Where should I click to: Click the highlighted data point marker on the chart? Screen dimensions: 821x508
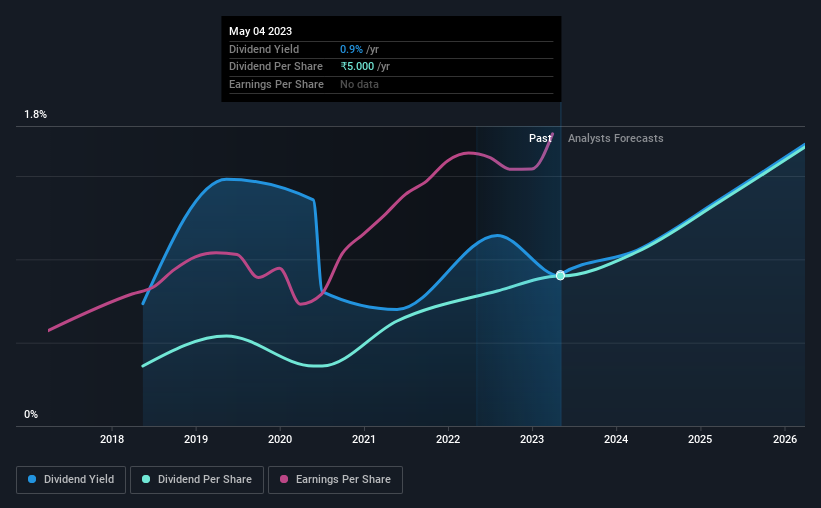560,275
